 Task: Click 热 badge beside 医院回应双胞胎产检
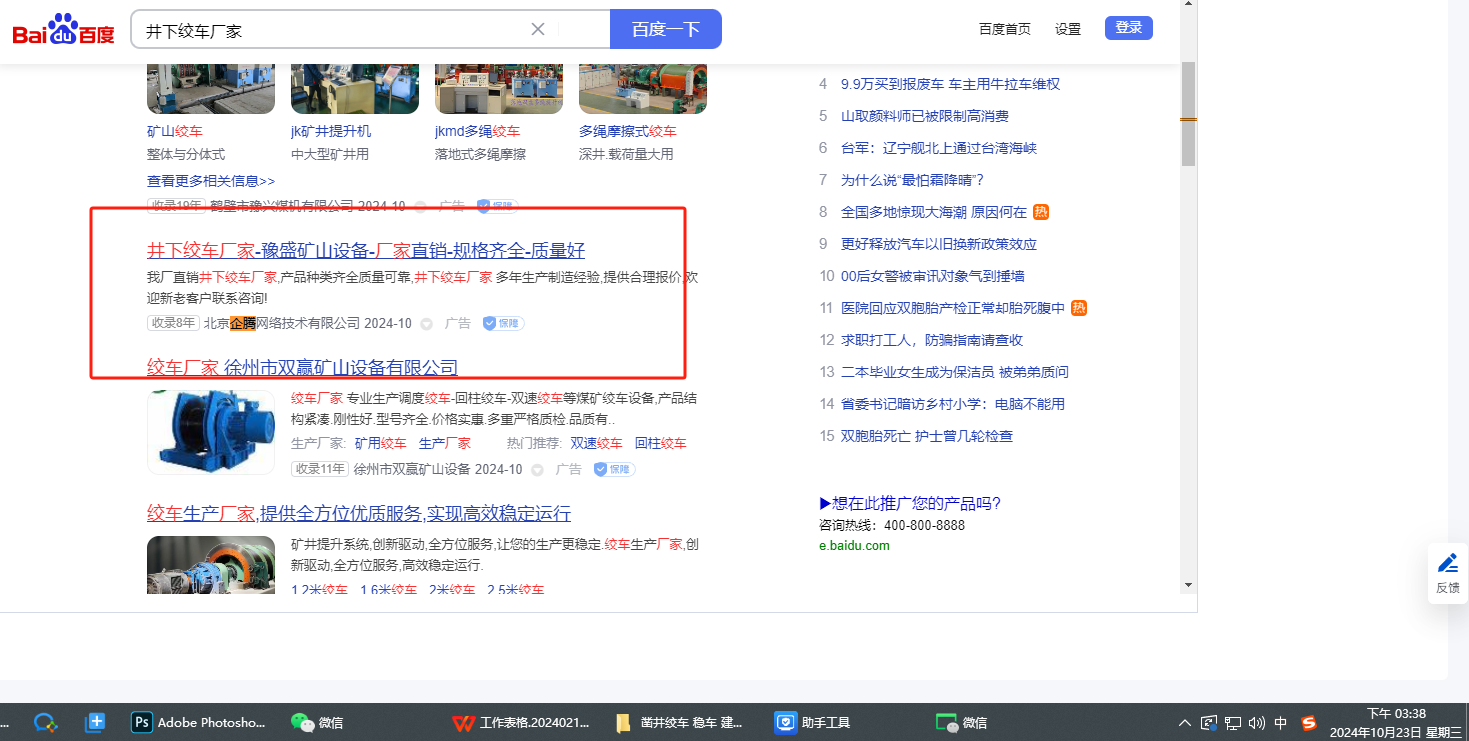1079,308
